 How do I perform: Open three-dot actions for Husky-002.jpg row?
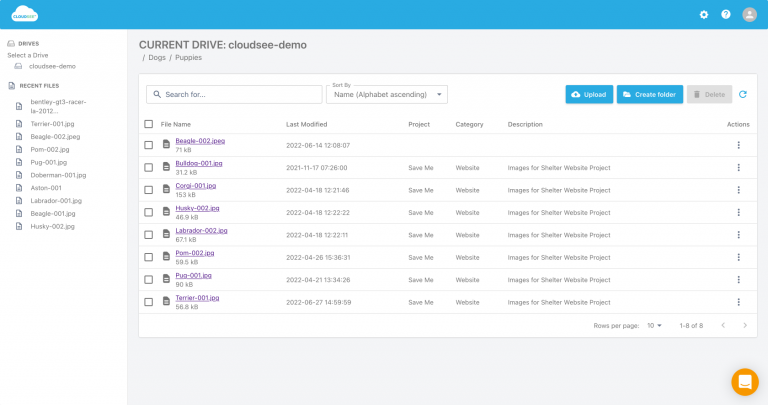[x=739, y=212]
